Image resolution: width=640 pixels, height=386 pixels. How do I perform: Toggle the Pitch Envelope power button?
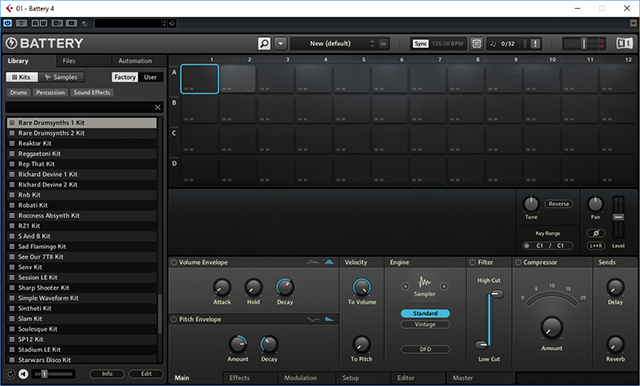click(173, 319)
